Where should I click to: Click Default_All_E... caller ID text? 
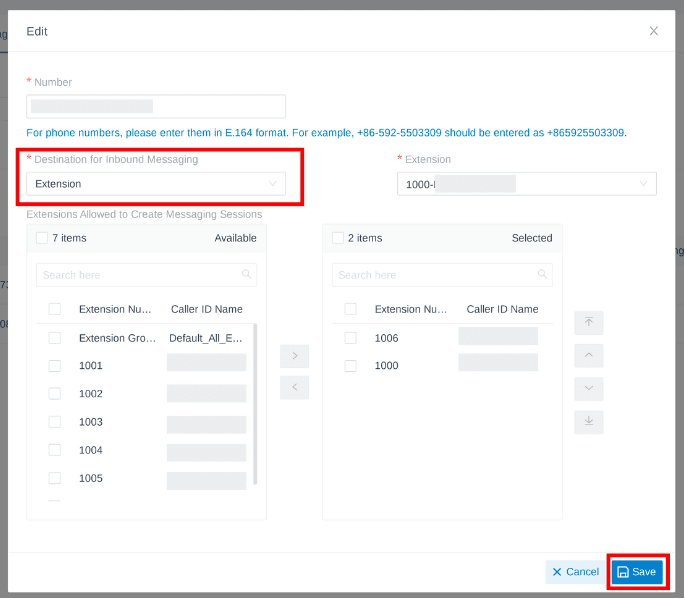tap(205, 338)
